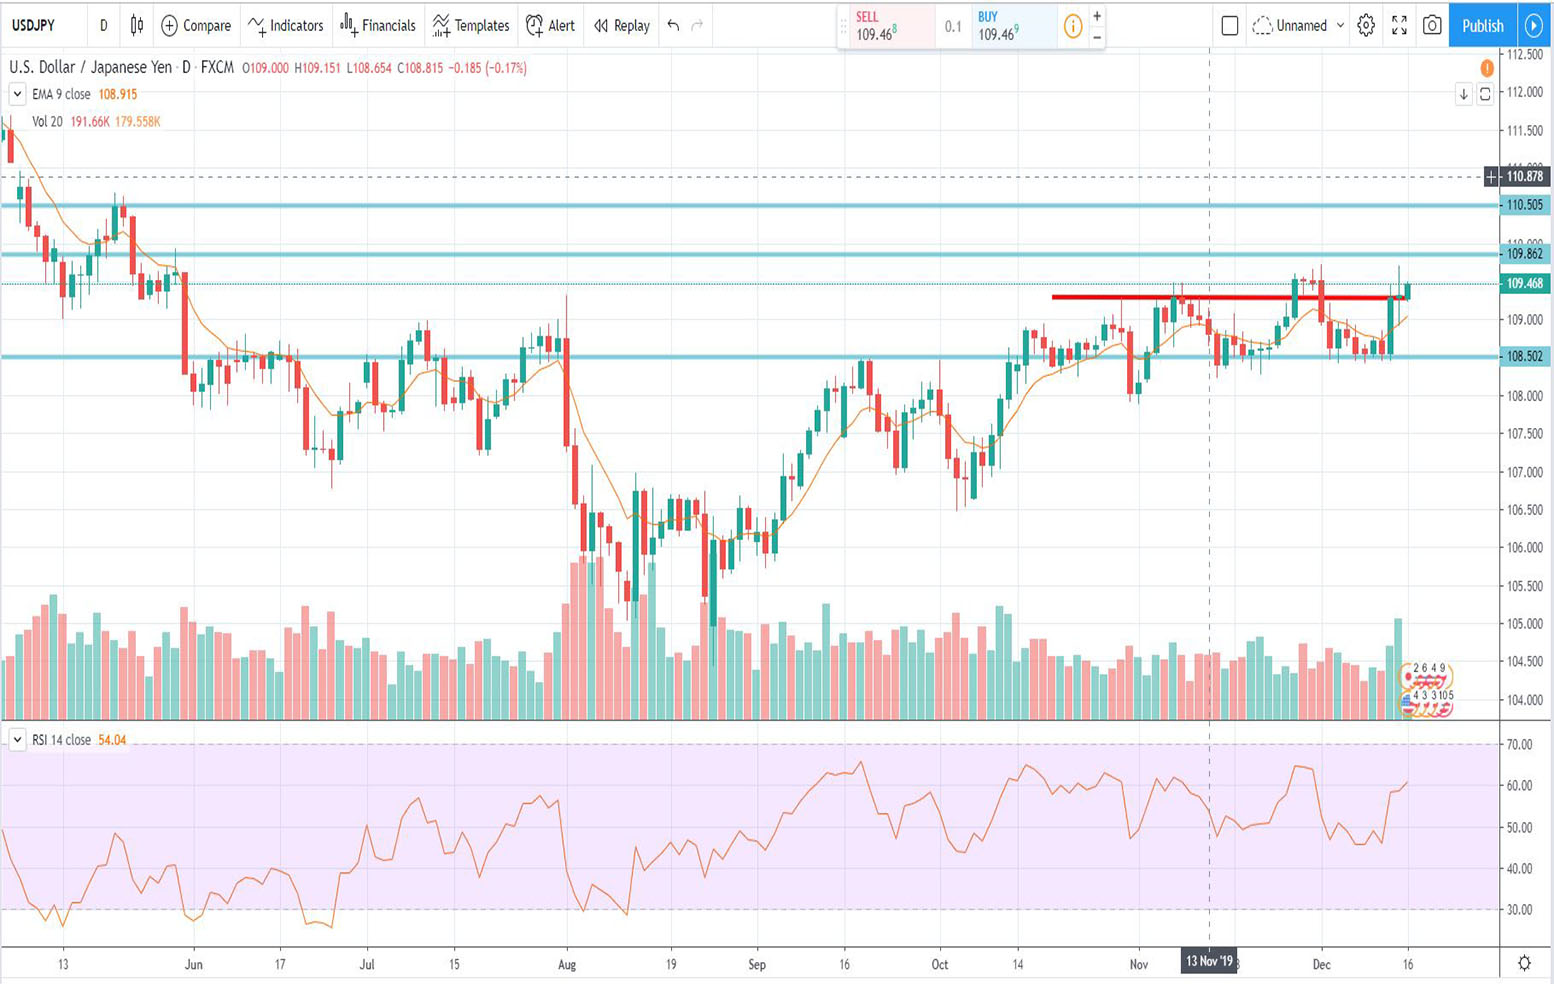
Task: Click the play icon next to Publish
Action: point(1533,26)
